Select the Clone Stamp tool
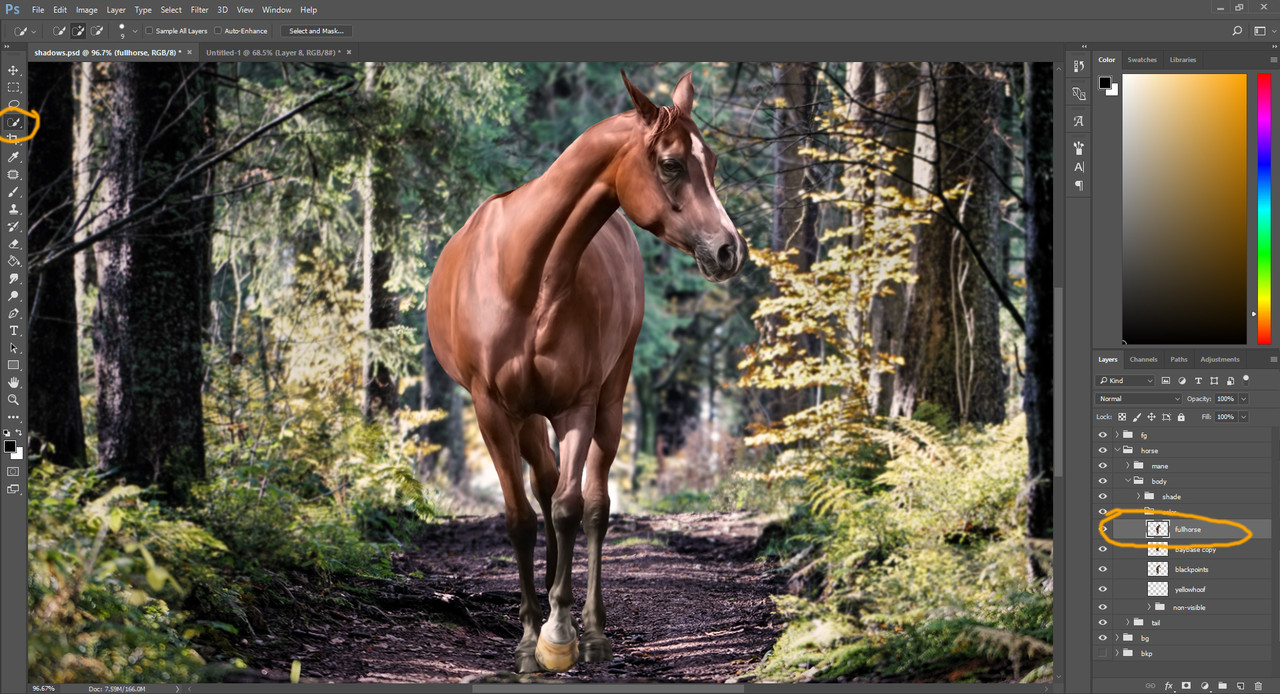The image size is (1280, 694). coord(13,209)
